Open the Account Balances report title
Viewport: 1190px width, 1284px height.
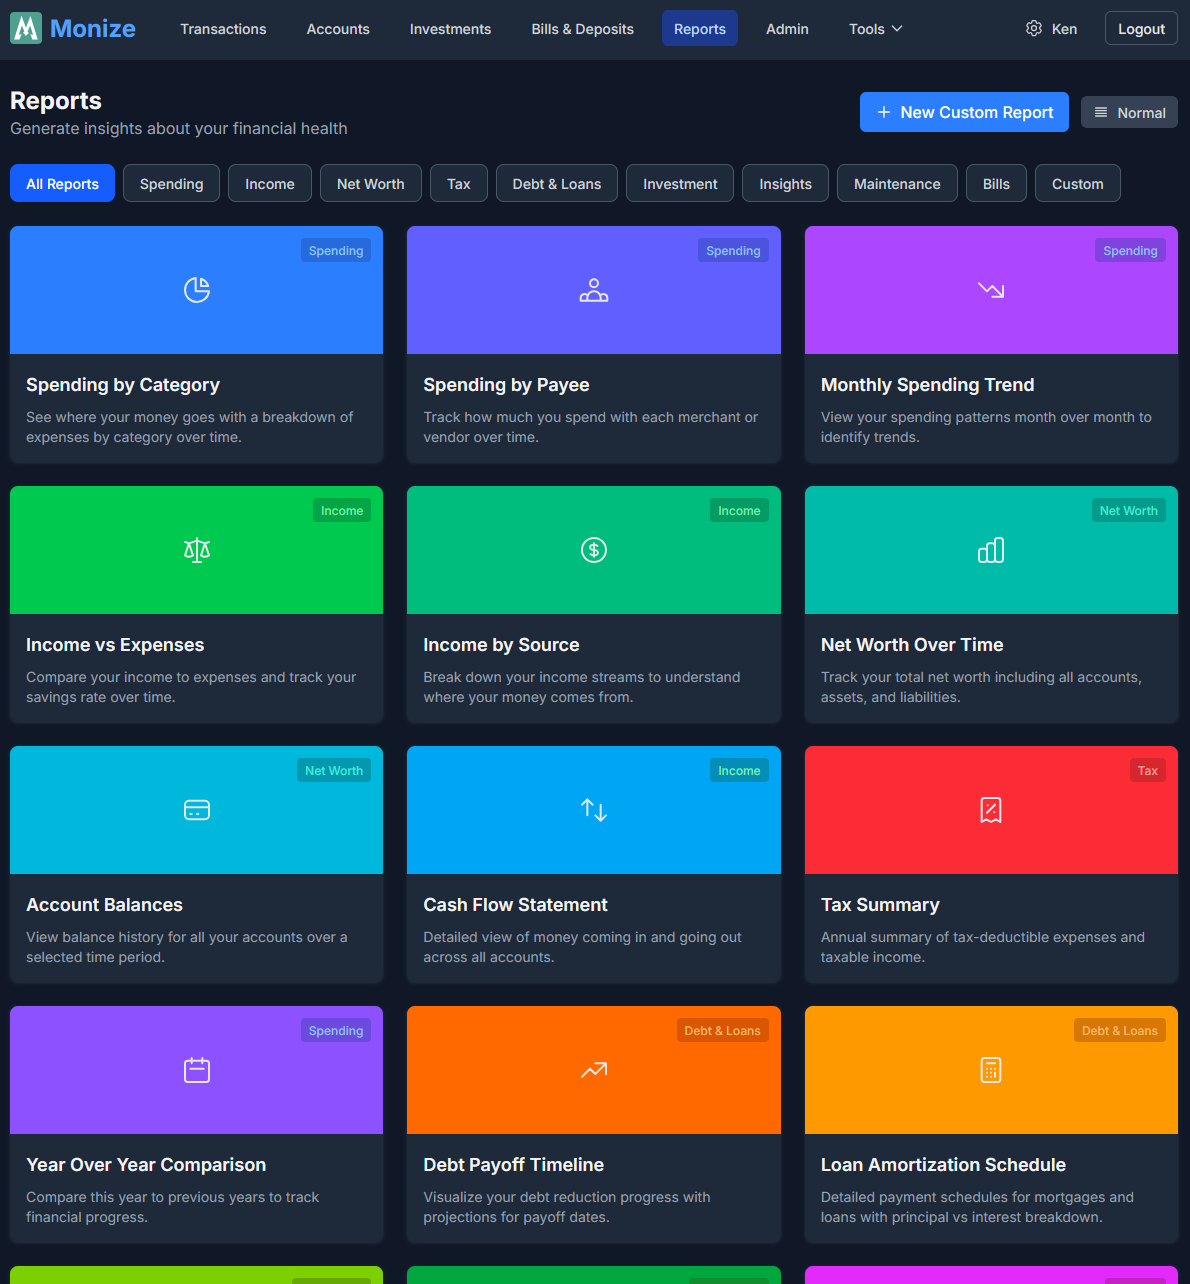coord(104,905)
